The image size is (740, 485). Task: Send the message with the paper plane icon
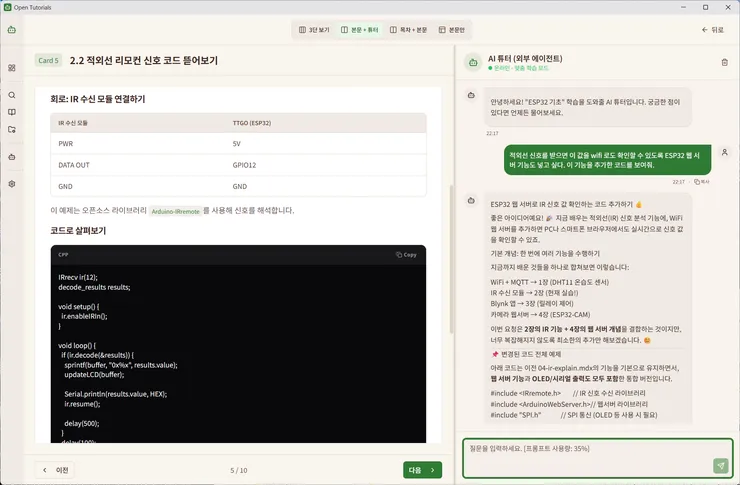click(721, 466)
